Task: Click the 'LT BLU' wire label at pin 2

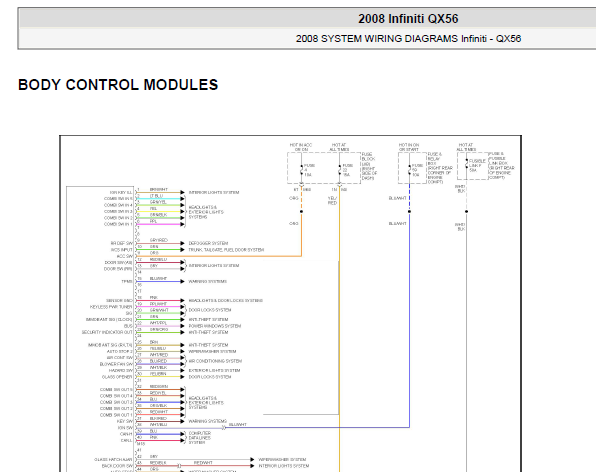Action: [x=156, y=196]
